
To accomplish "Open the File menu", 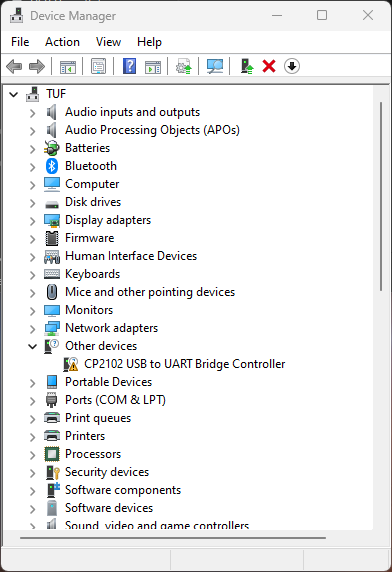I will pyautogui.click(x=20, y=42).
